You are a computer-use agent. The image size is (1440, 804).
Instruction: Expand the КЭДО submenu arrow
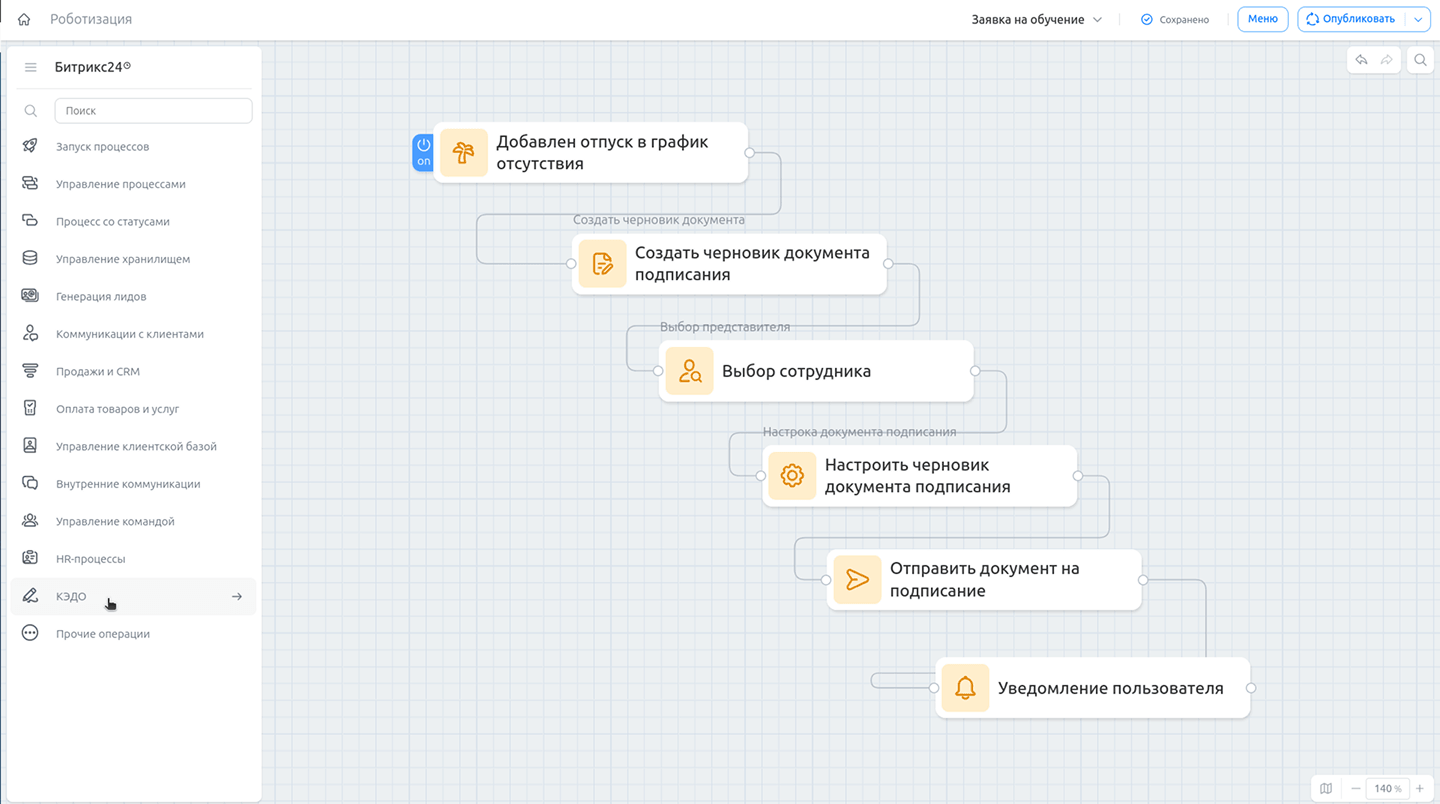coord(237,596)
